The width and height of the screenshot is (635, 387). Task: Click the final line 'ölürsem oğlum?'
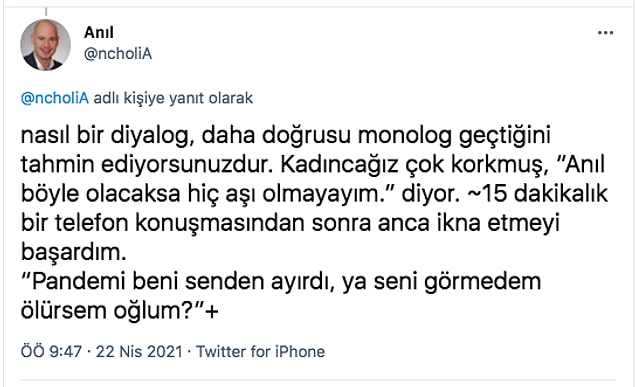[120, 311]
